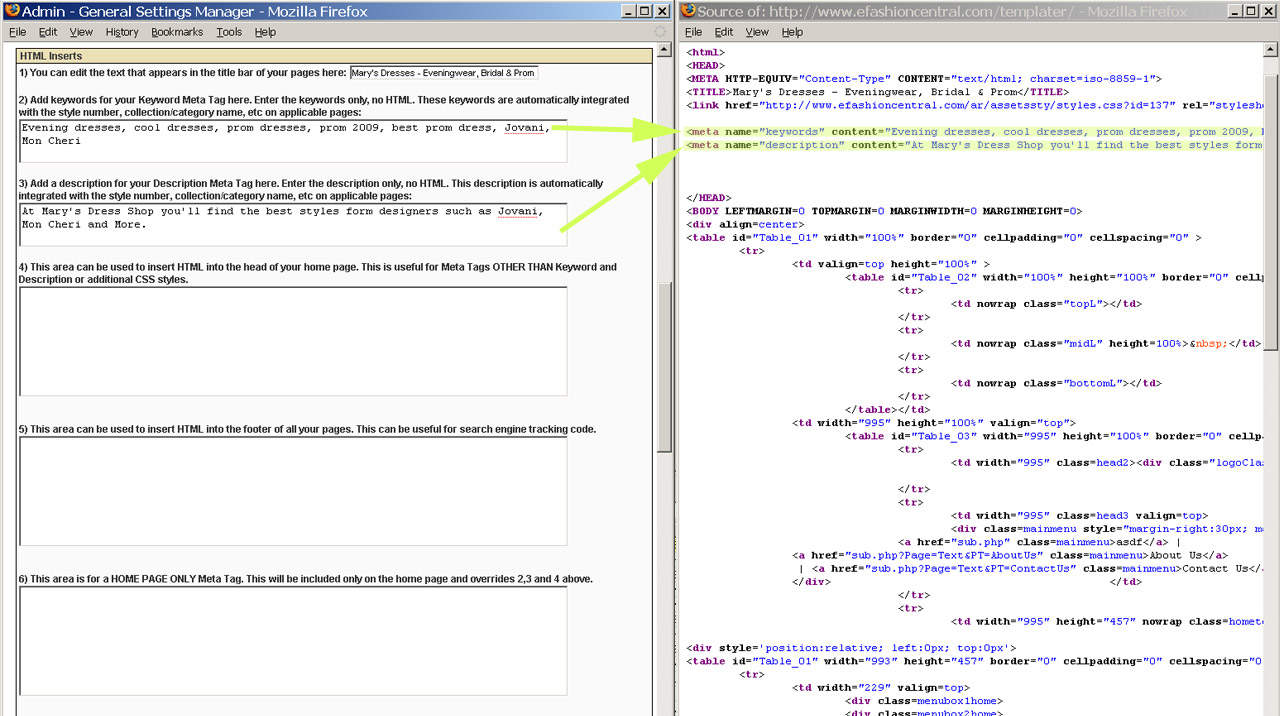This screenshot has width=1280, height=716.
Task: Open Edit menu in Source window
Action: (724, 32)
